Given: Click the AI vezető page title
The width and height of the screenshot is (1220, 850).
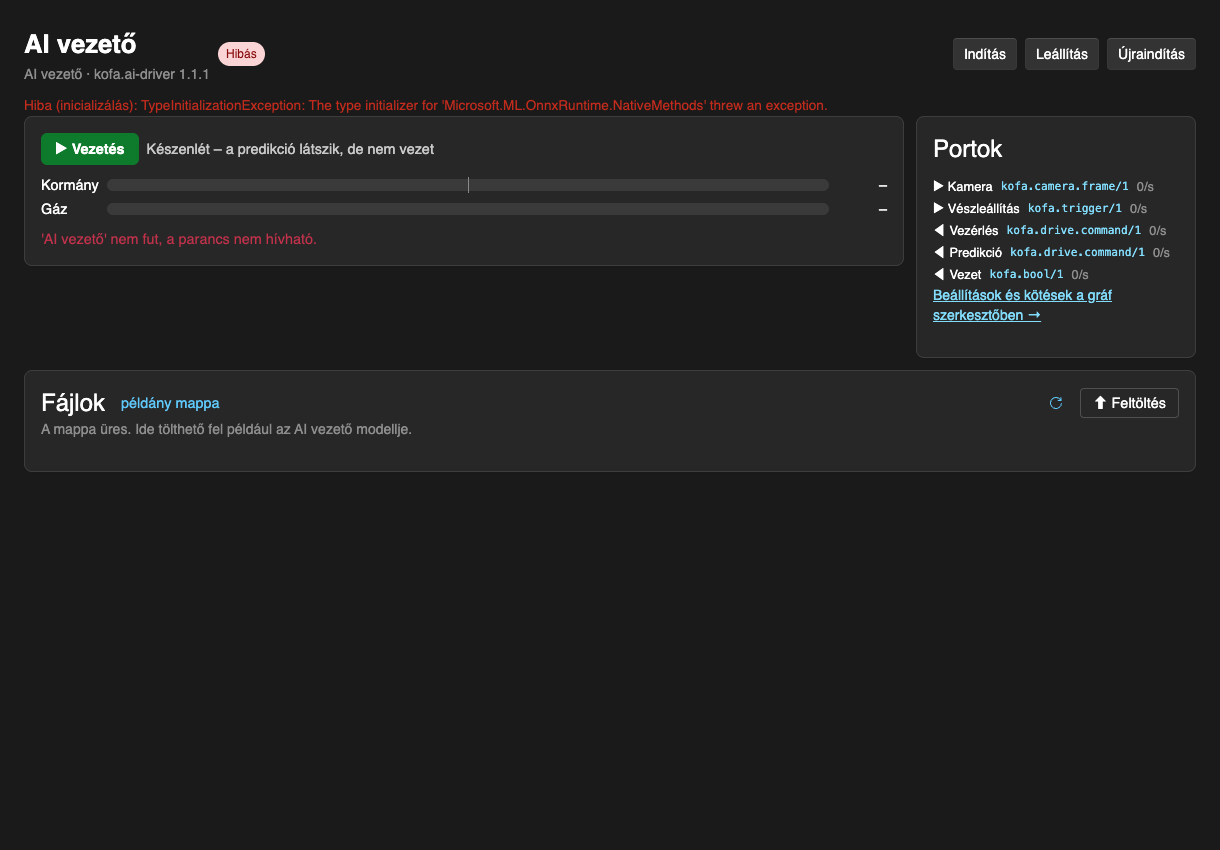Looking at the screenshot, I should [x=80, y=44].
